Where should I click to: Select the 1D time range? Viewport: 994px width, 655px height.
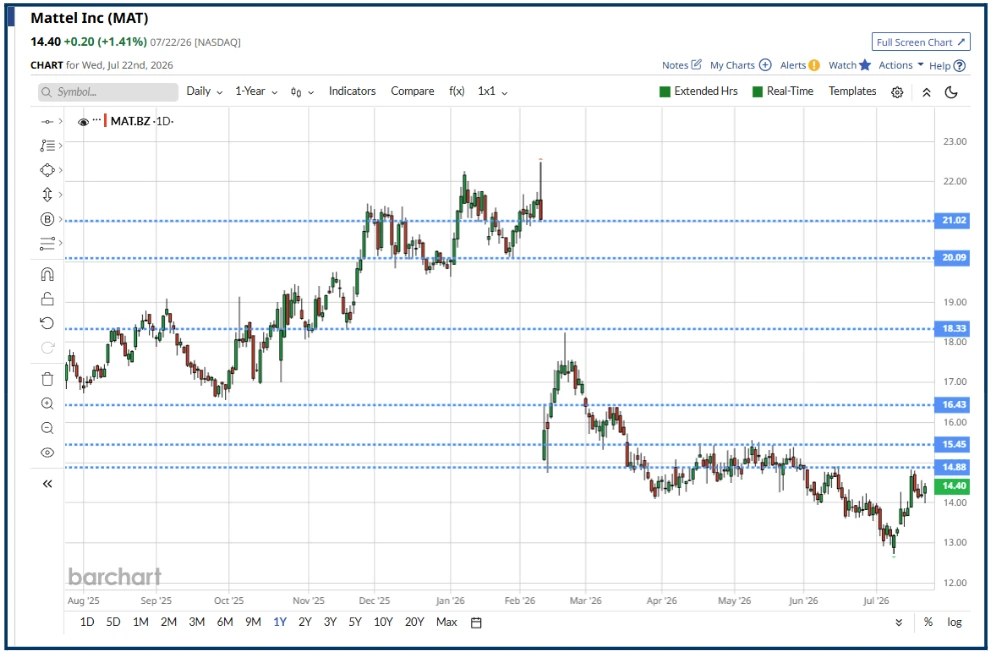[87, 623]
